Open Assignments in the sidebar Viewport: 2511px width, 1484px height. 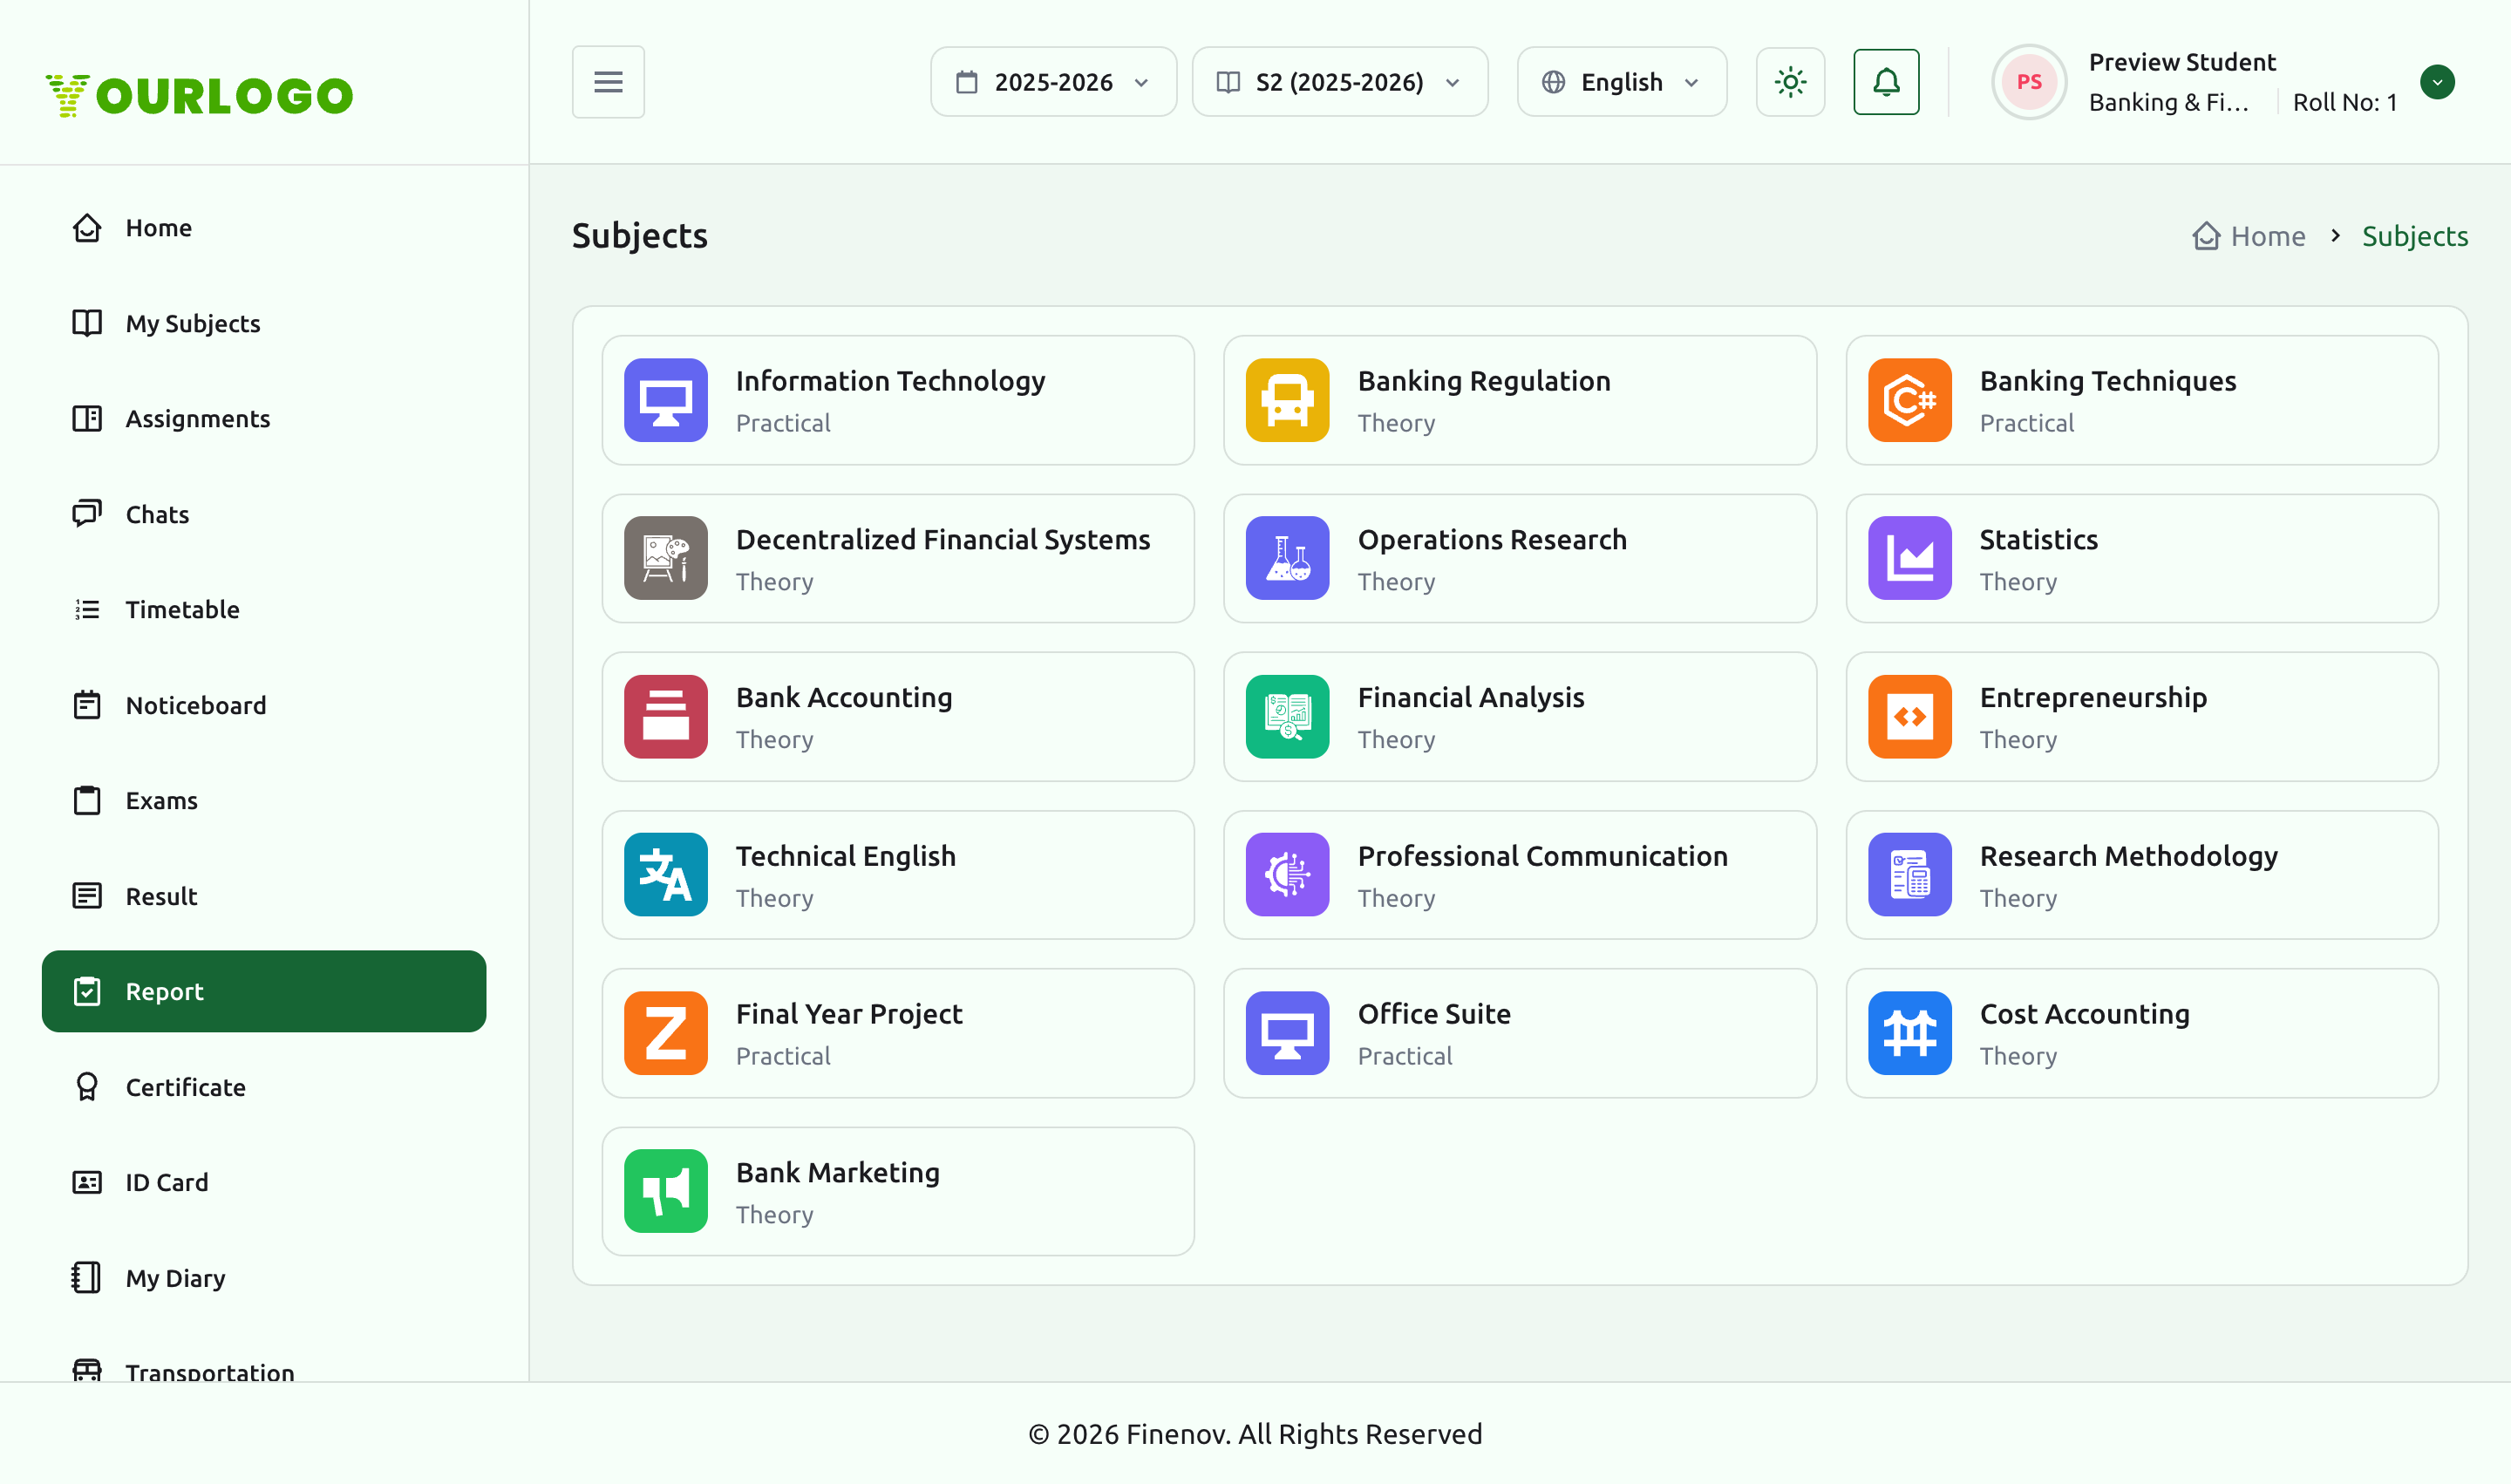(x=264, y=419)
